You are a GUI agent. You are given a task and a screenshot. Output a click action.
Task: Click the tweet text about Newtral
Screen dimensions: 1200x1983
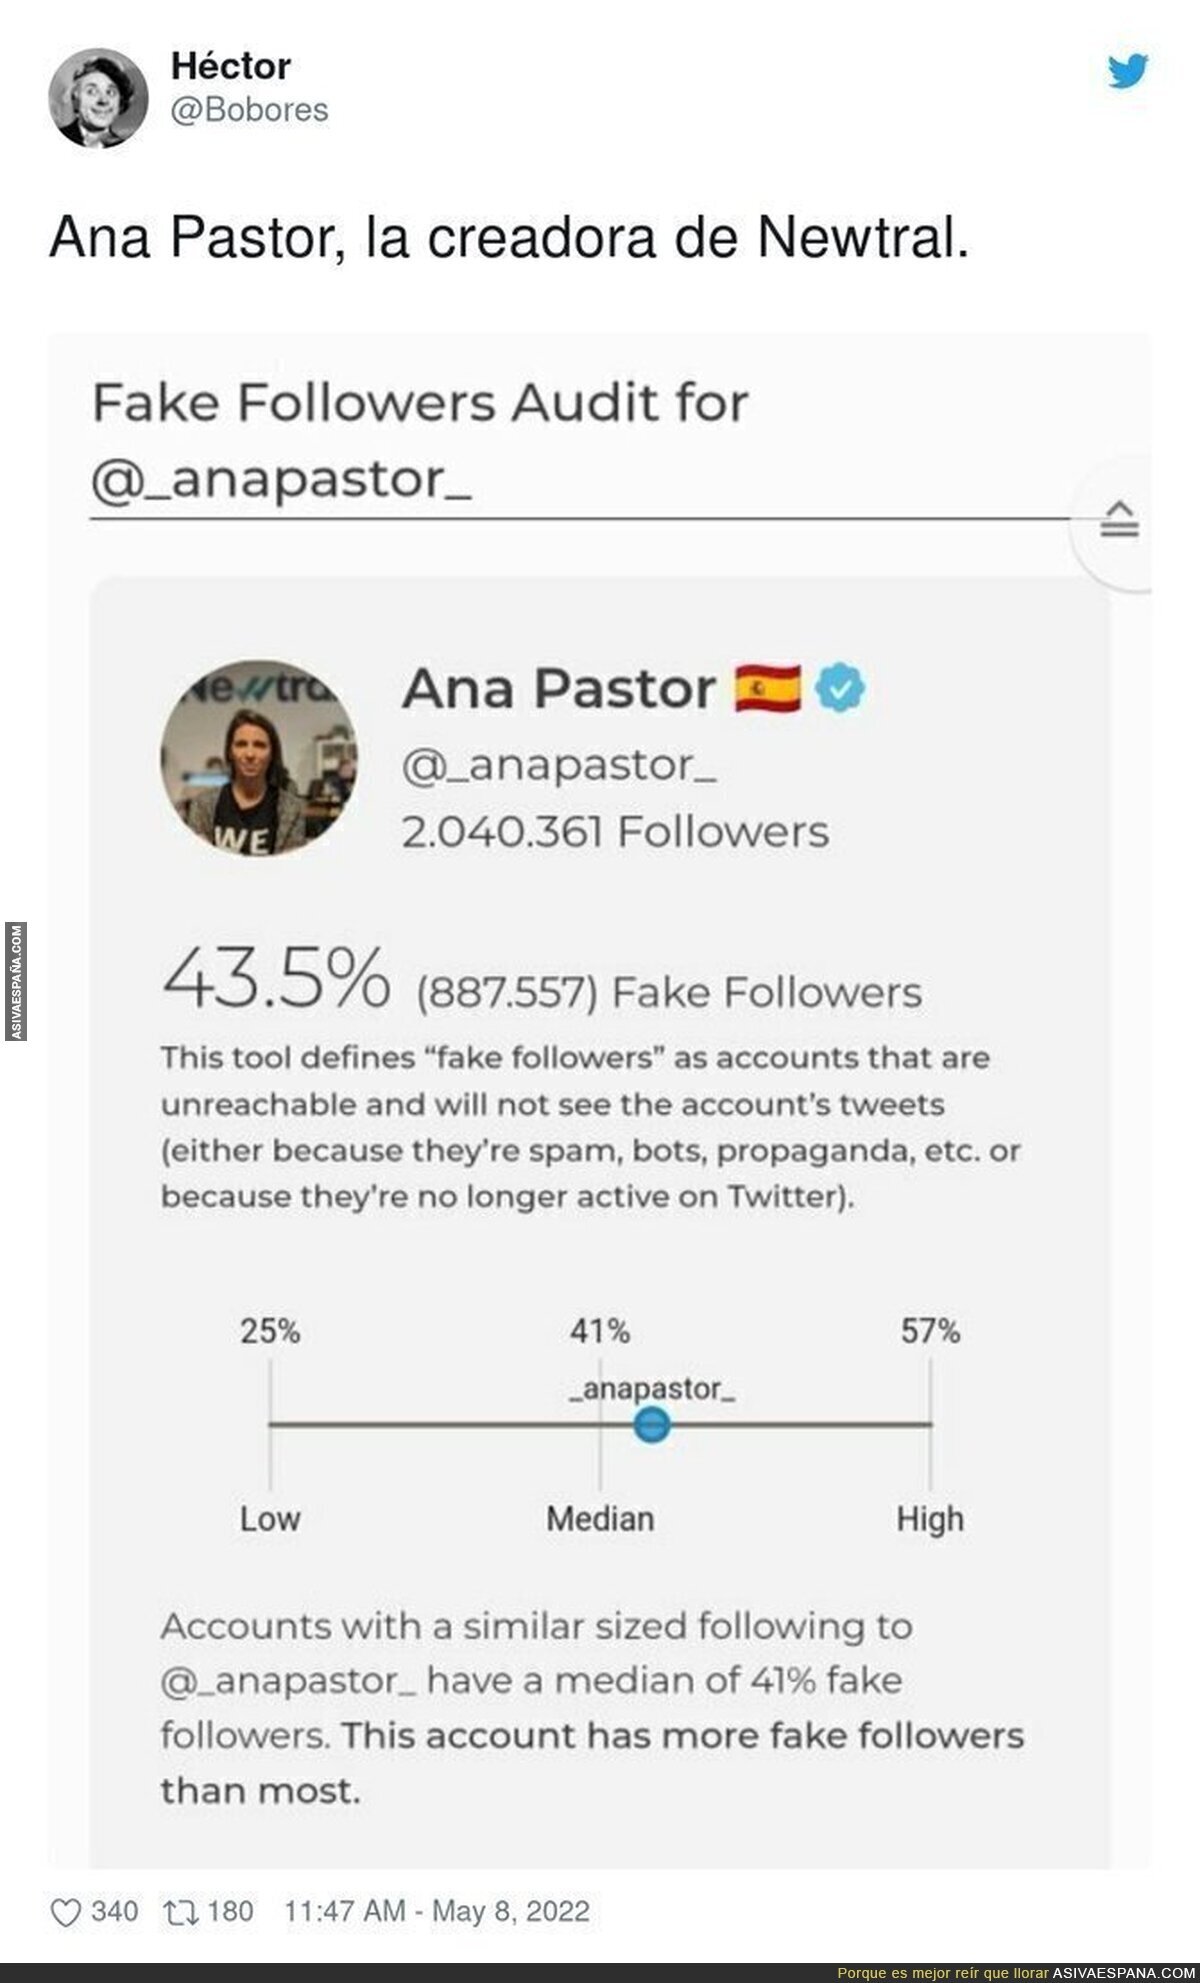coord(508,238)
